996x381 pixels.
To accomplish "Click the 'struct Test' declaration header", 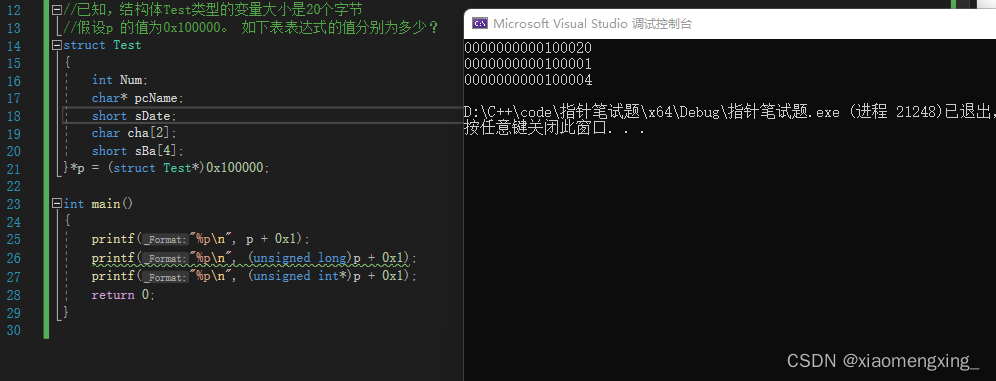I will 102,45.
